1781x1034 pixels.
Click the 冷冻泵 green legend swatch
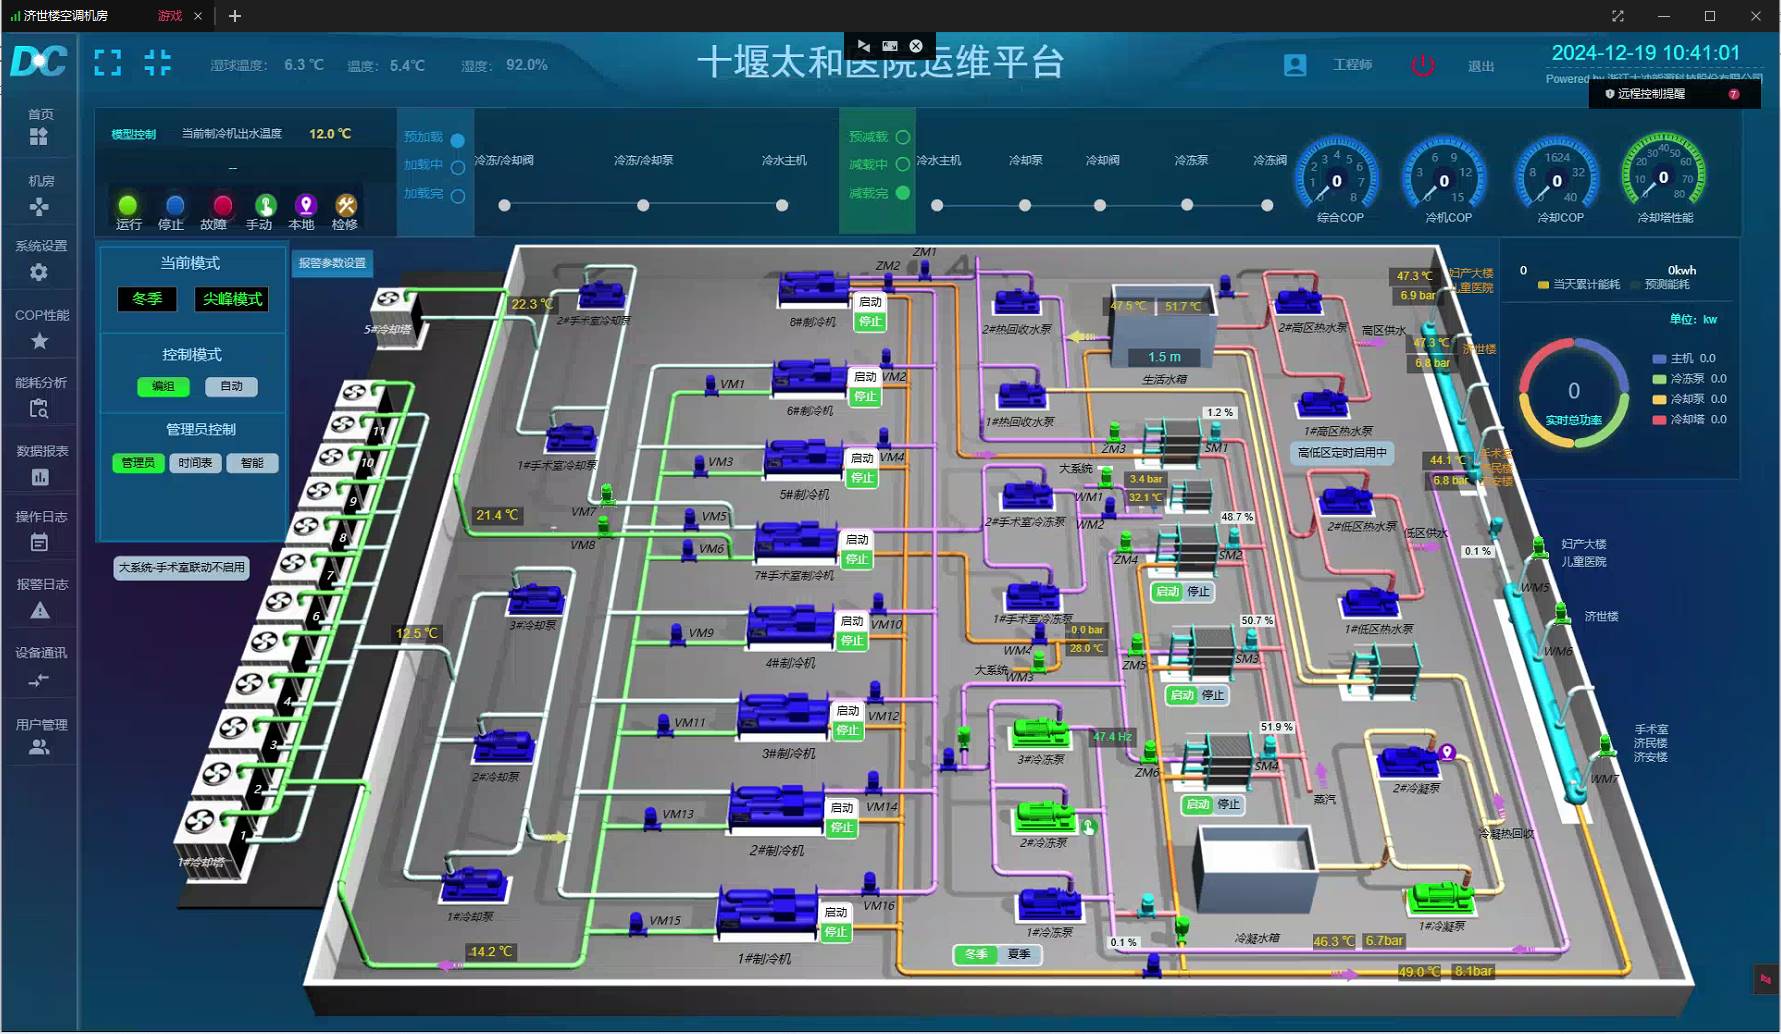1659,379
